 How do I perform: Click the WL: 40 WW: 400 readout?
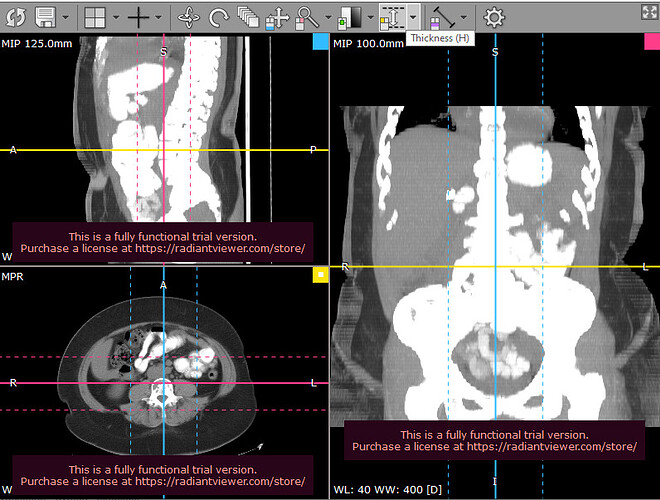(x=388, y=490)
